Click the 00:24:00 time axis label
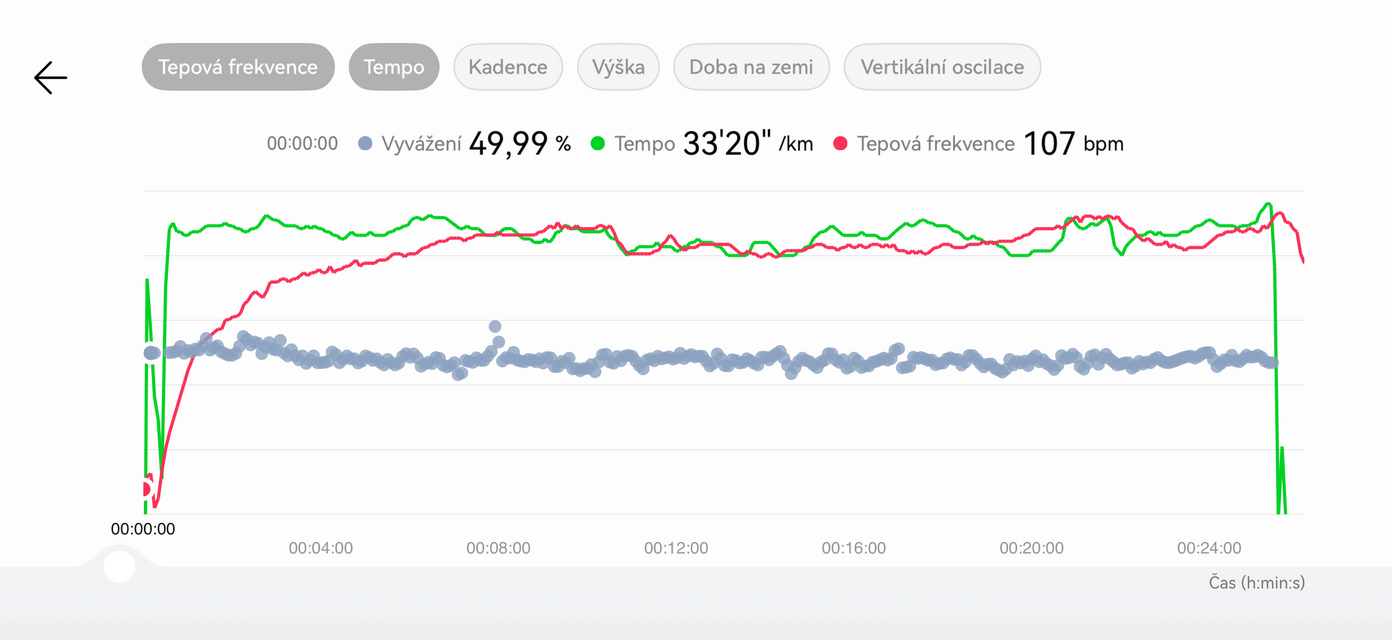The height and width of the screenshot is (640, 1392). click(1209, 548)
